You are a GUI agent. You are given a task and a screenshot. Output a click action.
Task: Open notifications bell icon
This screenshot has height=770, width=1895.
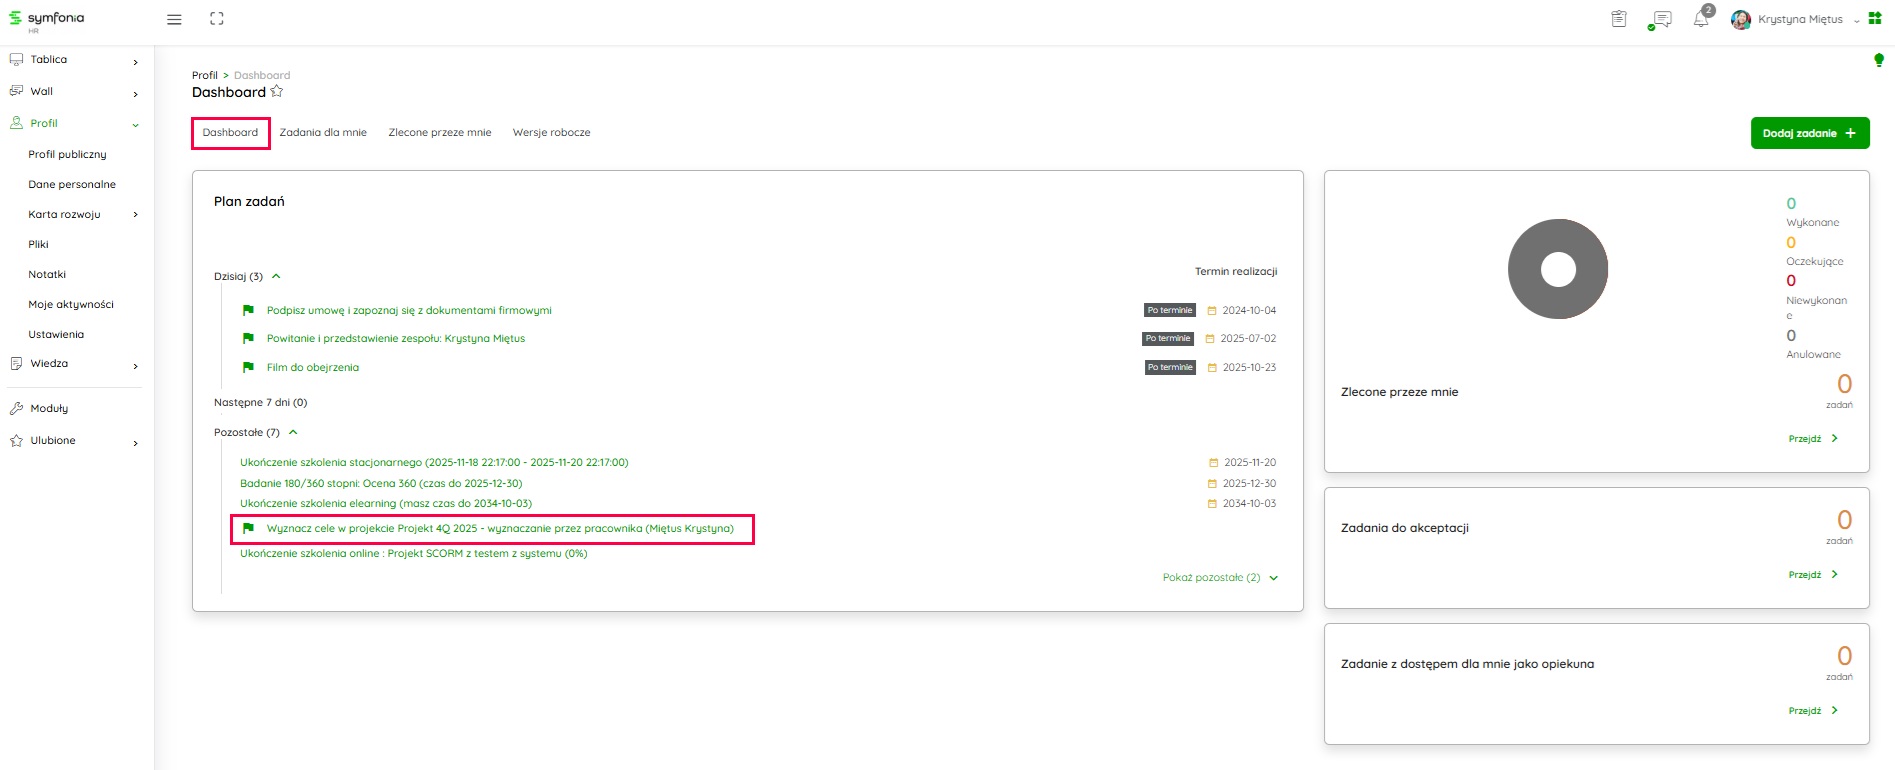coord(1700,19)
